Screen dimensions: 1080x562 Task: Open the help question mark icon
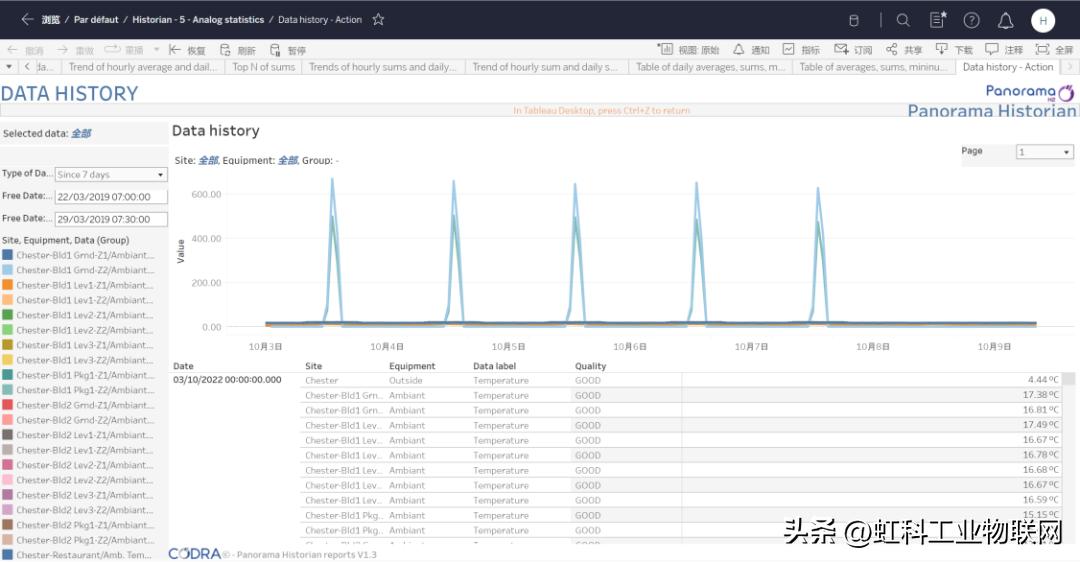pyautogui.click(x=971, y=20)
